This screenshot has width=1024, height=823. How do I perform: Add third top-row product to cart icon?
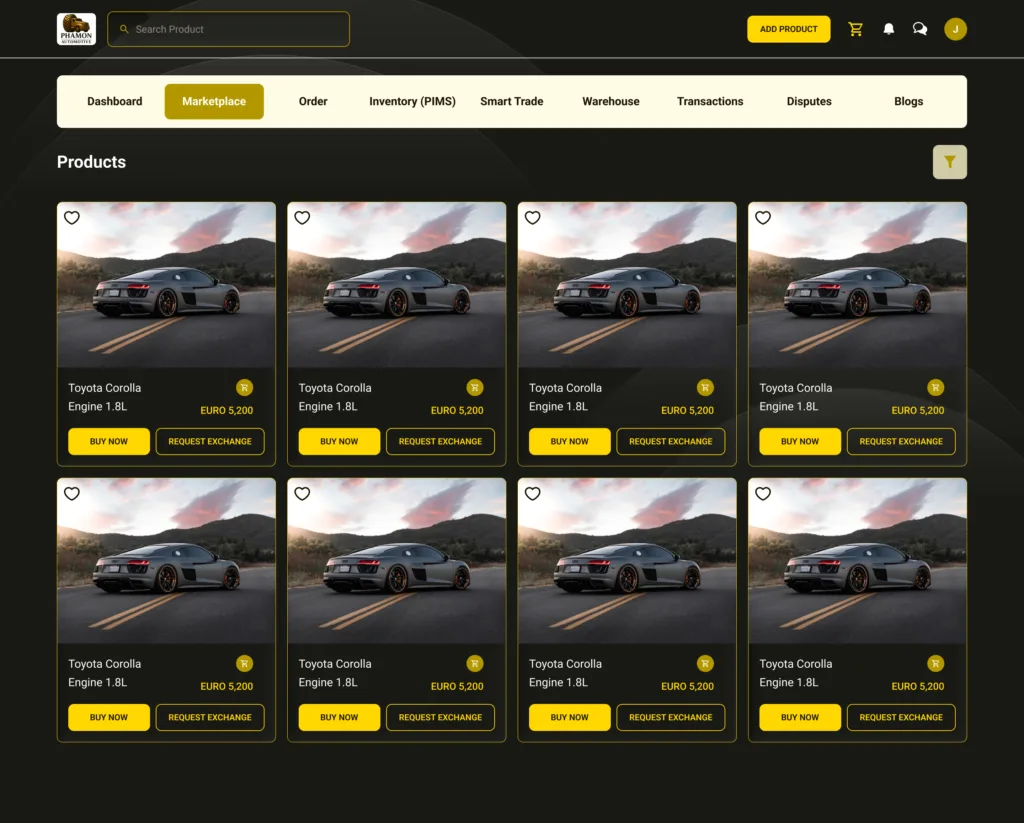coord(705,387)
